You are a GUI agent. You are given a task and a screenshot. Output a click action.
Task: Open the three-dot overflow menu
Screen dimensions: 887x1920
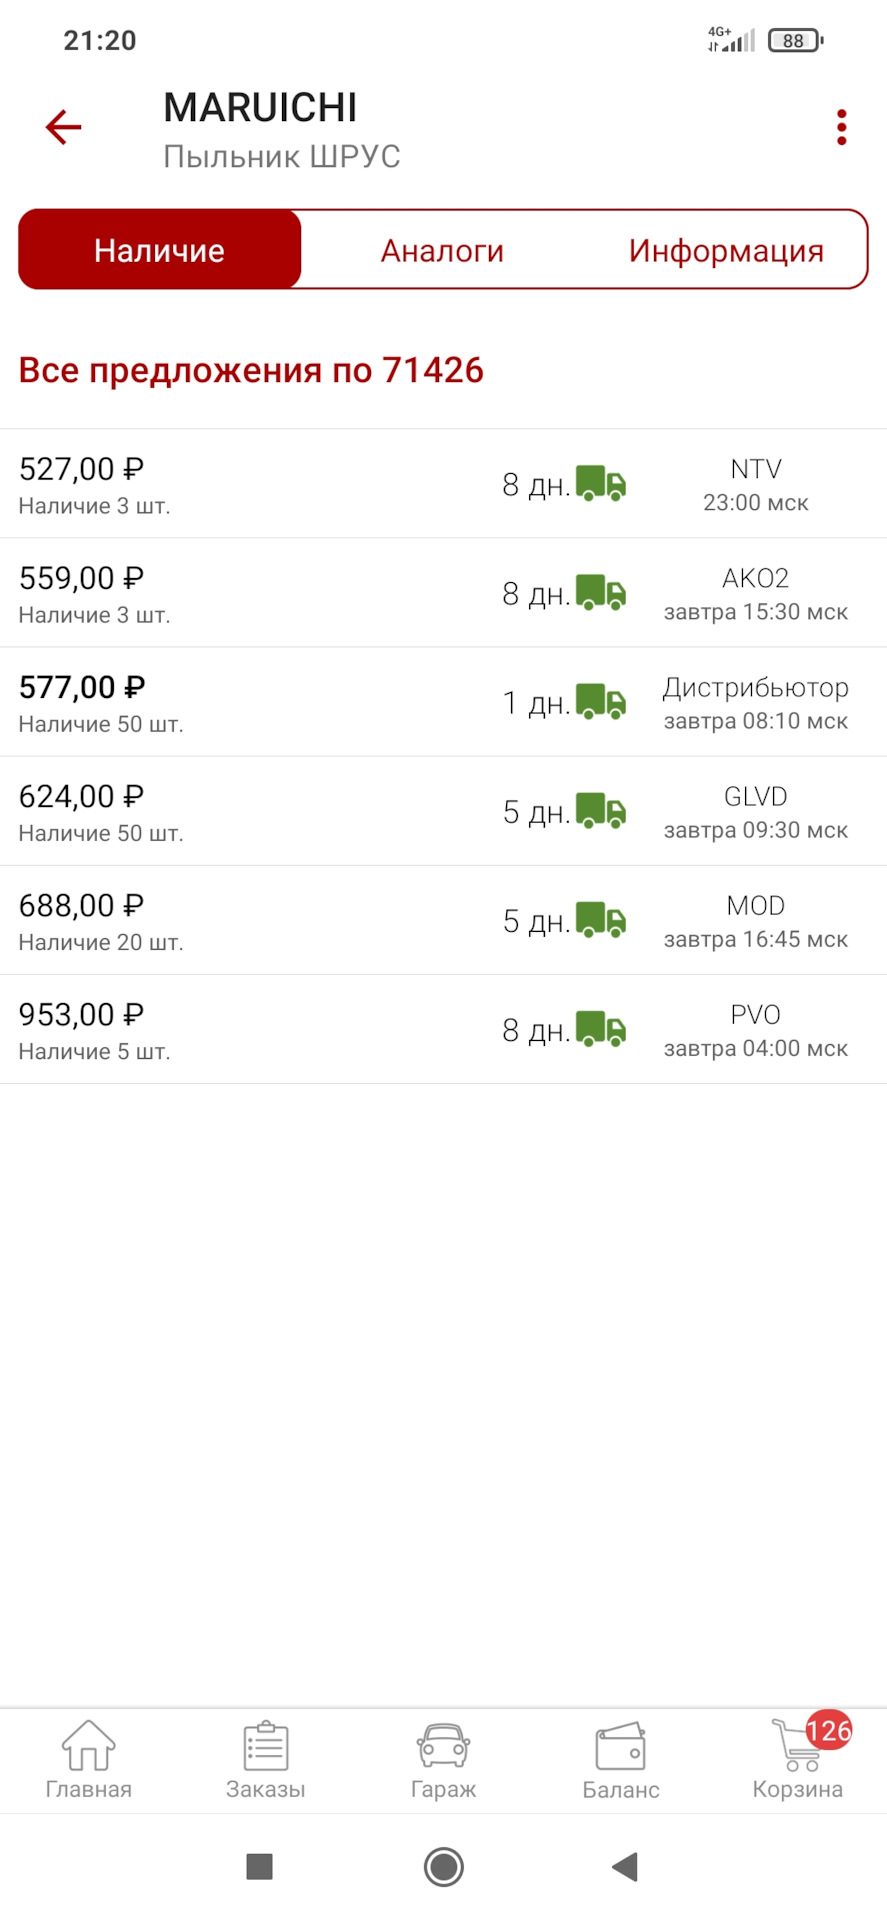pos(842,127)
